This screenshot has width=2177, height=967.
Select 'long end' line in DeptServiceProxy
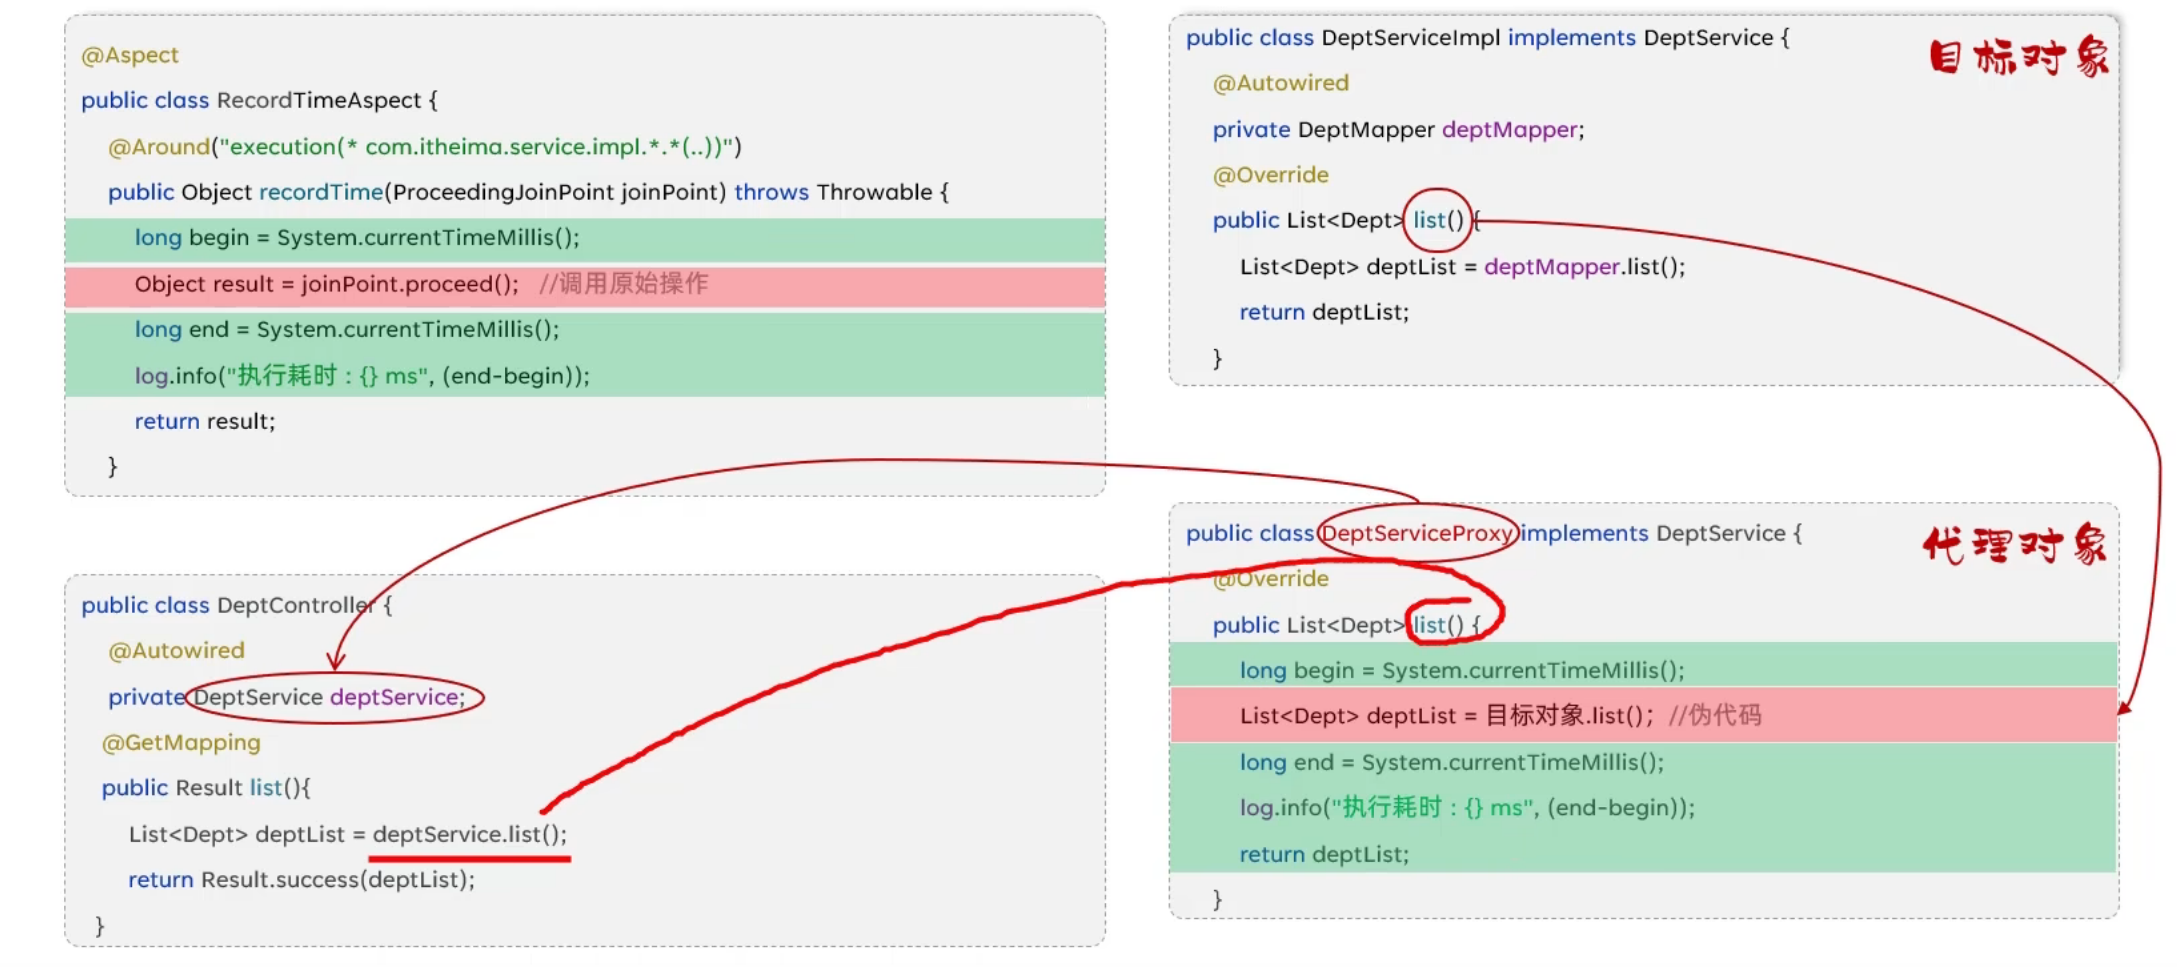pyautogui.click(x=1452, y=762)
